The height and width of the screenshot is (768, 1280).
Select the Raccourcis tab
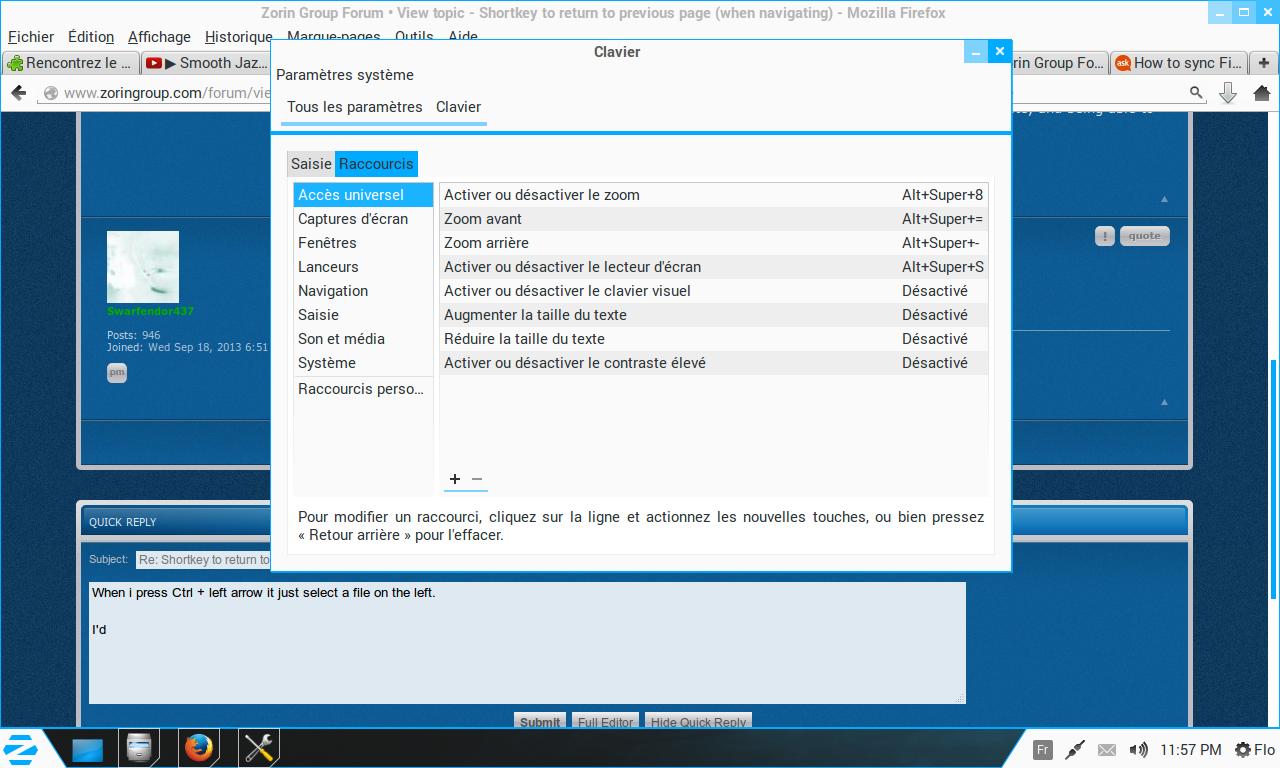pyautogui.click(x=376, y=164)
